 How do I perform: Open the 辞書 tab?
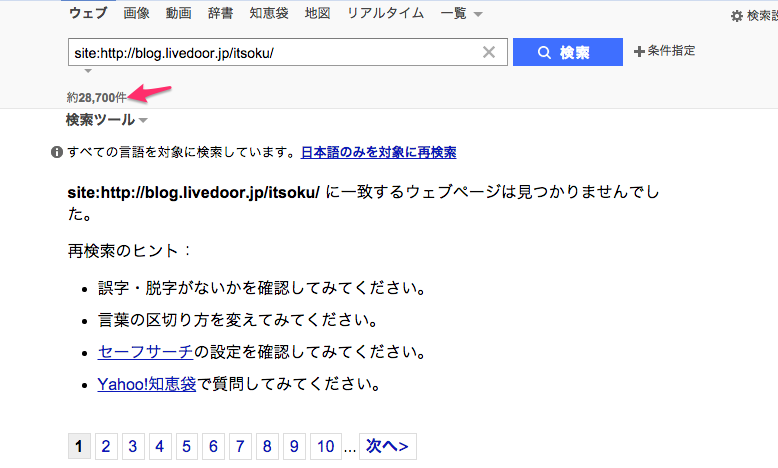click(x=221, y=13)
